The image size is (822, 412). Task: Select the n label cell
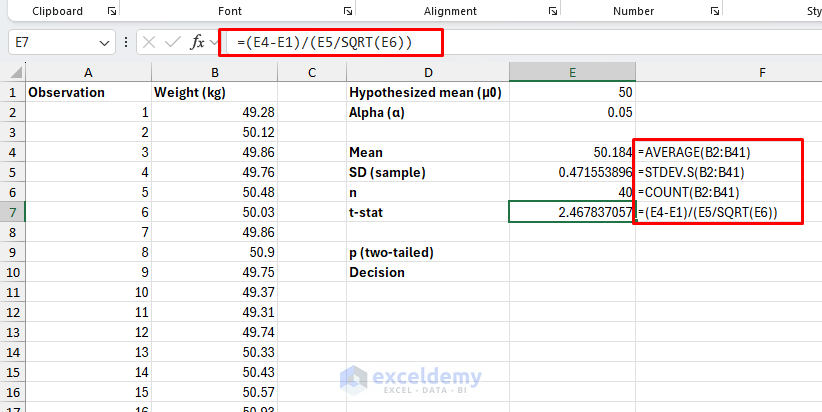428,192
